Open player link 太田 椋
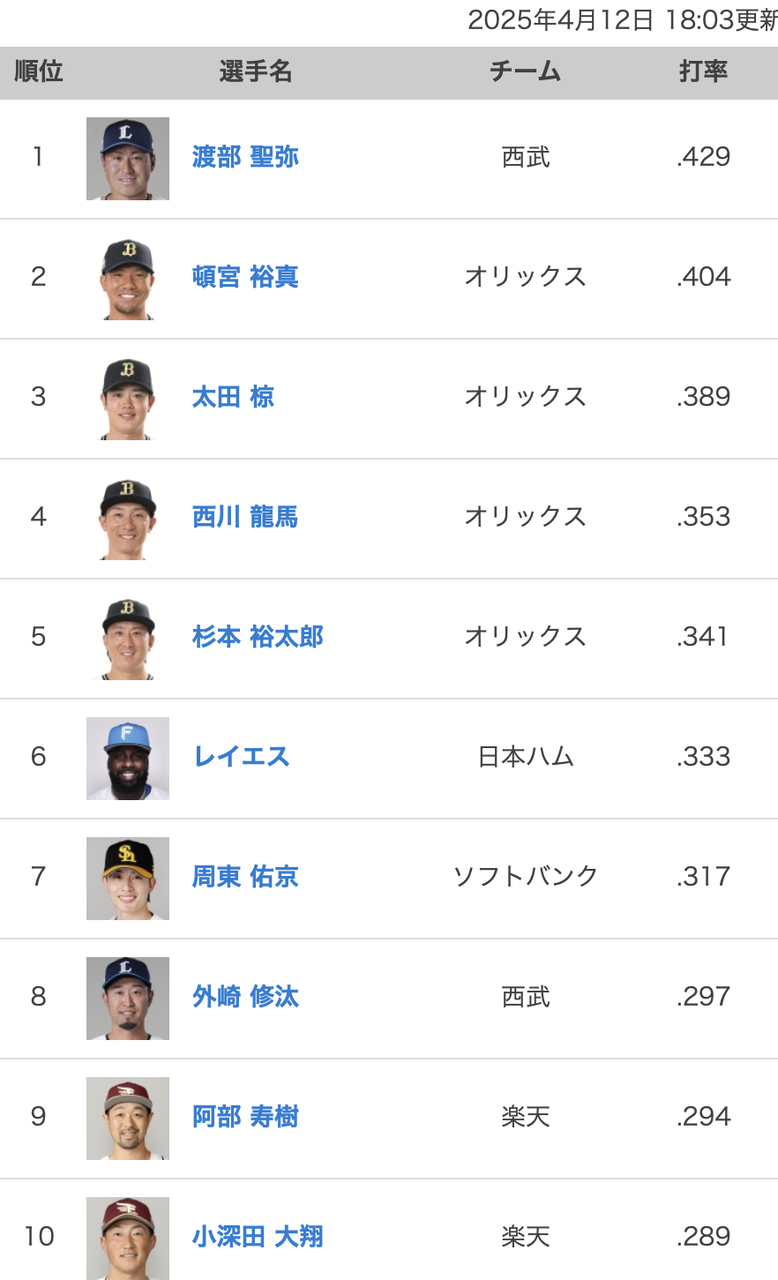This screenshot has height=1280, width=778. coord(233,397)
